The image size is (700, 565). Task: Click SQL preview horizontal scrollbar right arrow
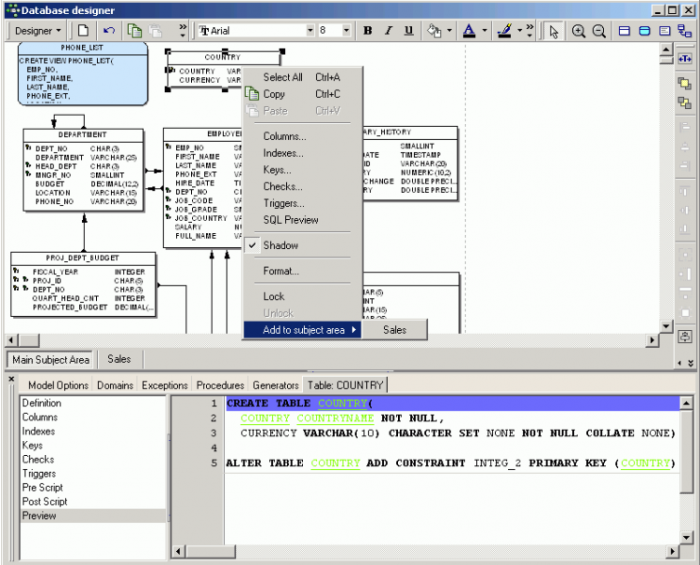click(x=672, y=552)
